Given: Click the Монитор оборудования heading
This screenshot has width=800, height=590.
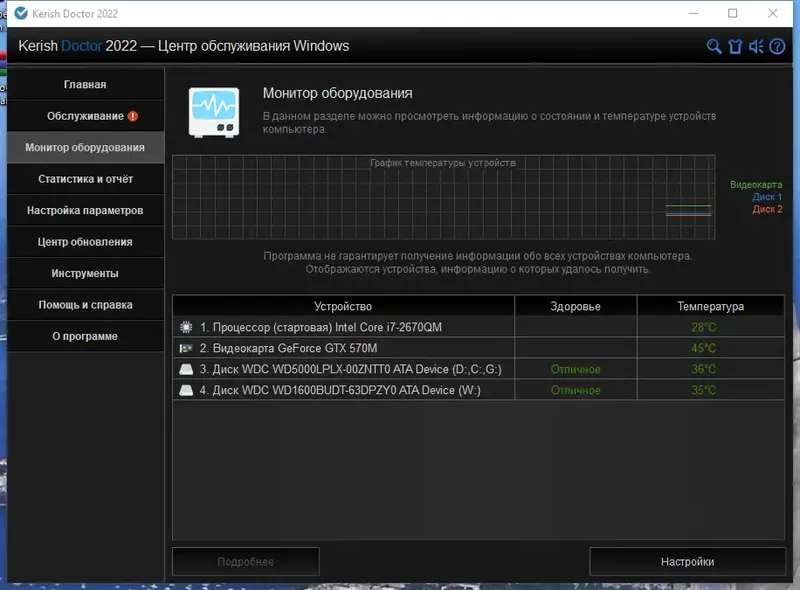Looking at the screenshot, I should tap(337, 93).
